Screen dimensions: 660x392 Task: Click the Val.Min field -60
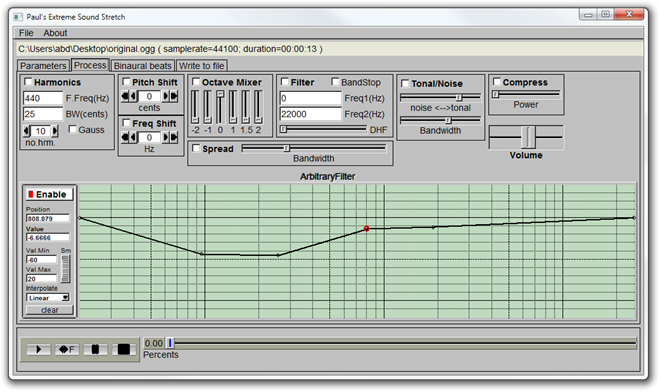[x=41, y=260]
